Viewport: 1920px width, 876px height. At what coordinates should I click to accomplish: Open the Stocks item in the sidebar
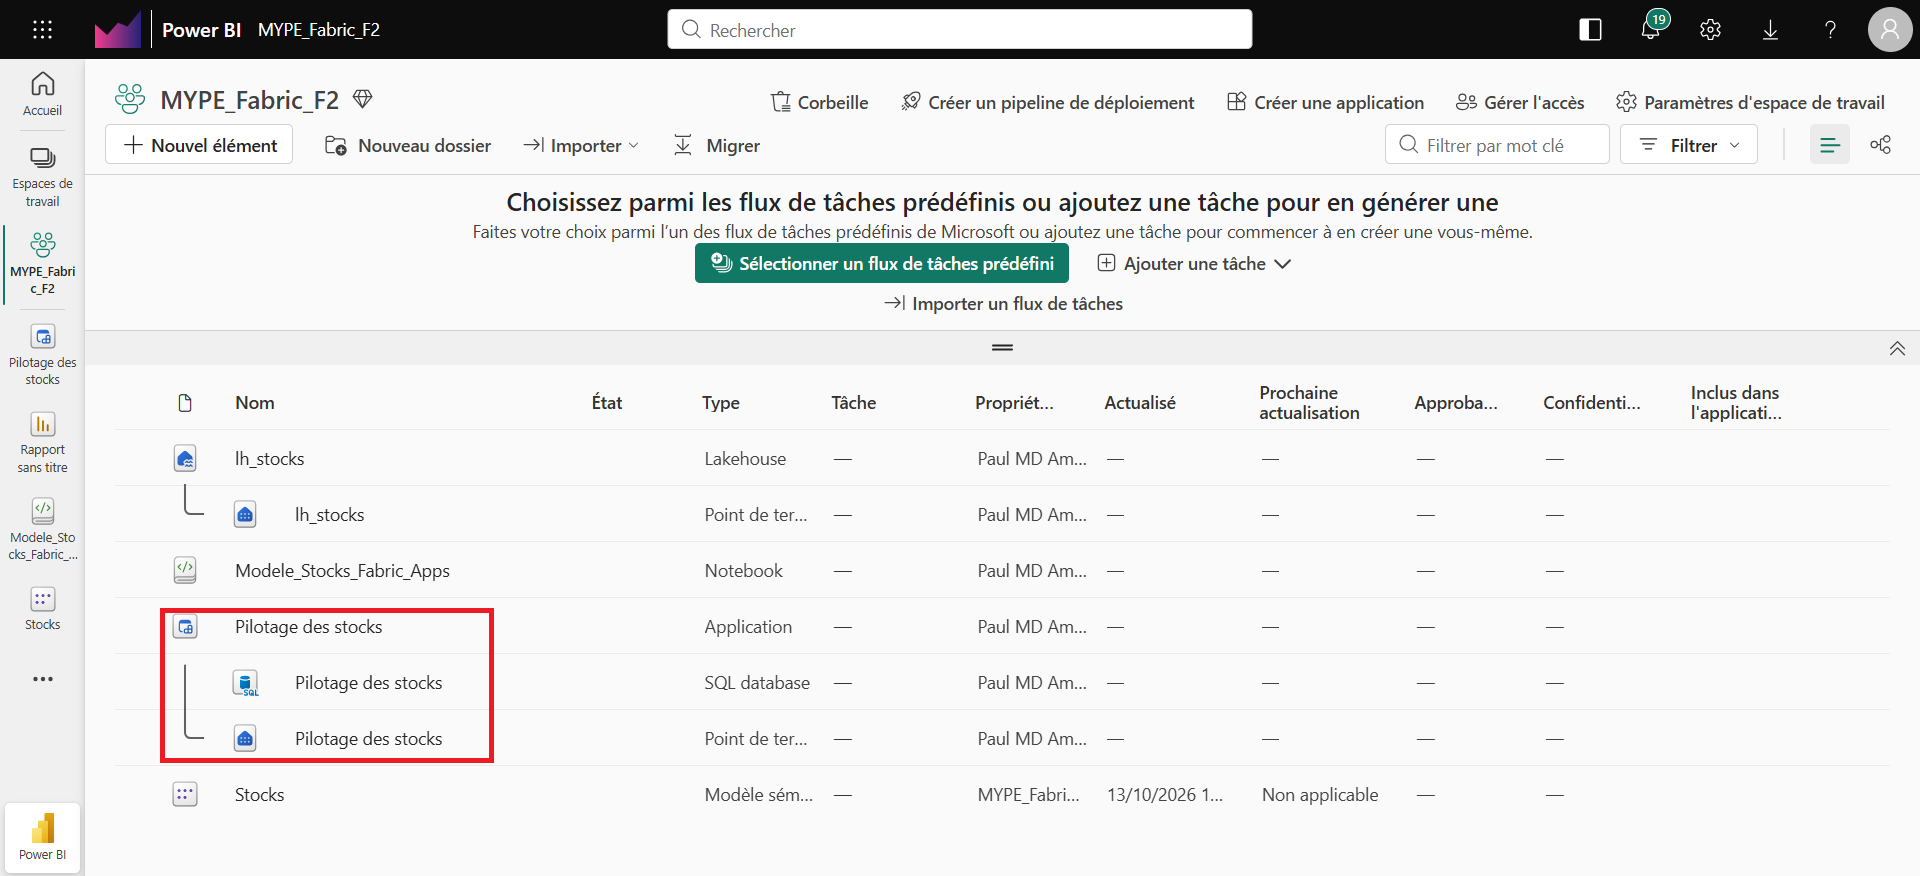pos(42,609)
